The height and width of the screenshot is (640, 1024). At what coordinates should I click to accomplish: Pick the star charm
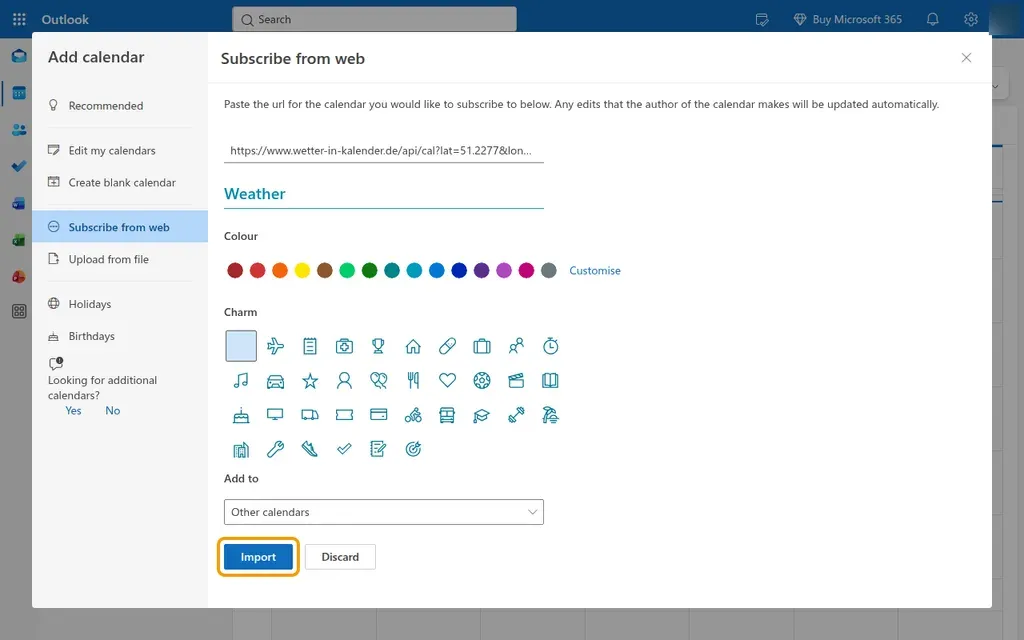click(x=310, y=380)
